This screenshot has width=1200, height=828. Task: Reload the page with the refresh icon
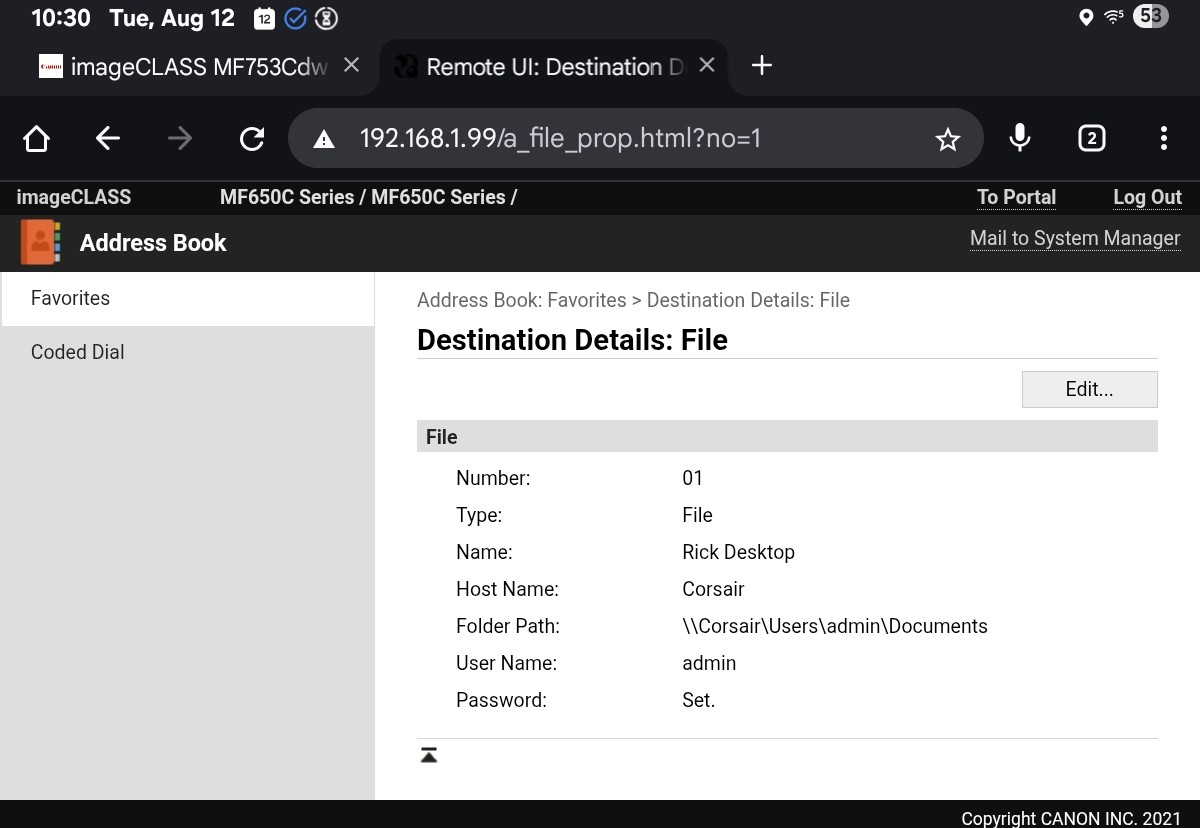click(x=252, y=139)
